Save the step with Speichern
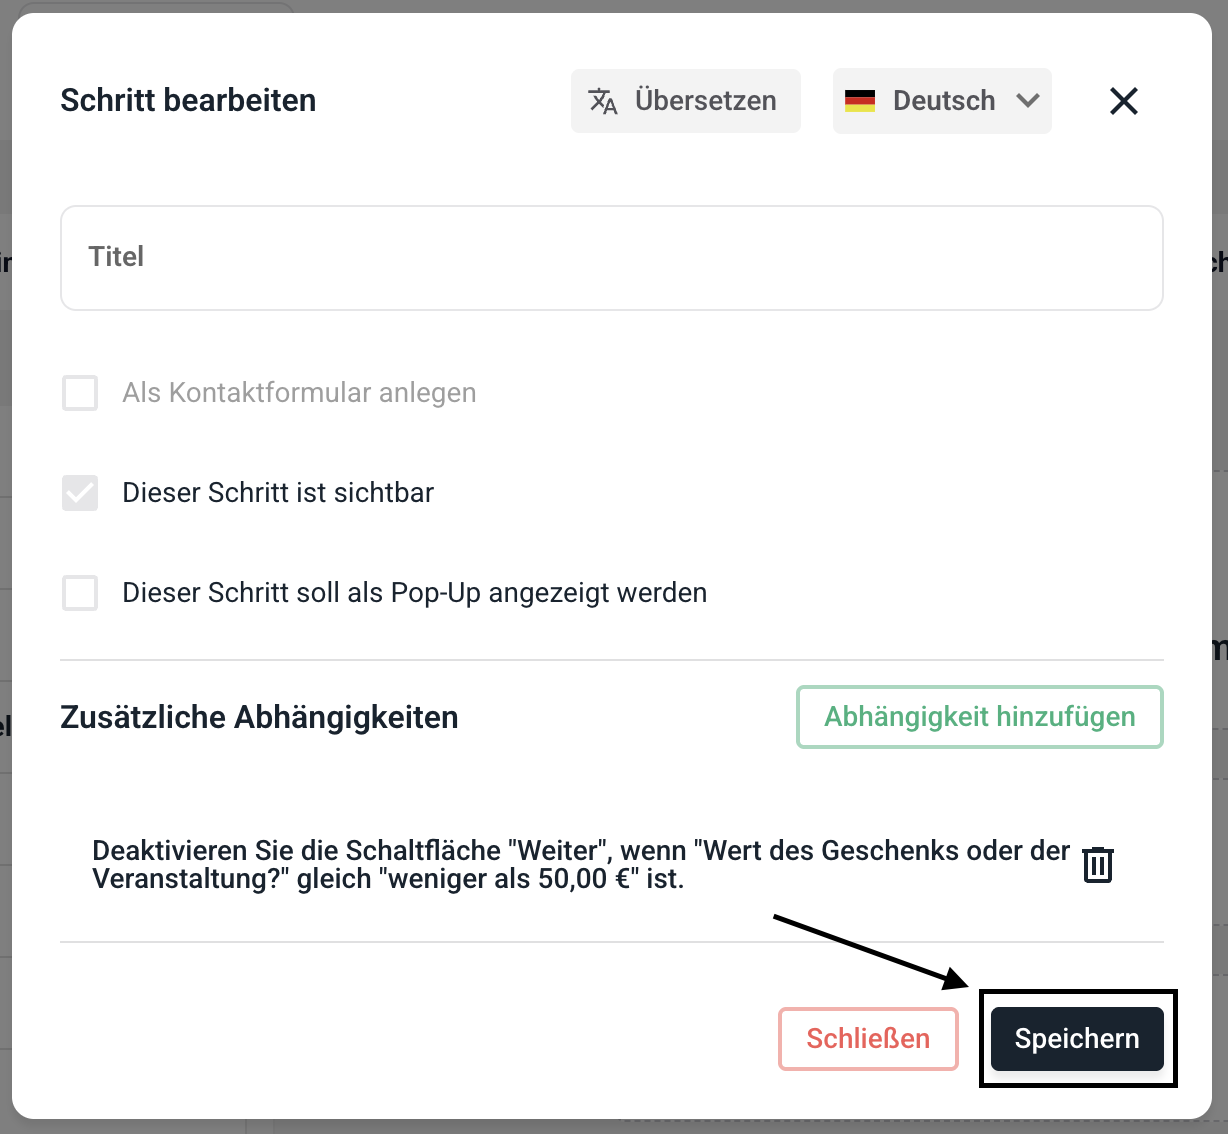This screenshot has width=1228, height=1134. pyautogui.click(x=1077, y=1039)
